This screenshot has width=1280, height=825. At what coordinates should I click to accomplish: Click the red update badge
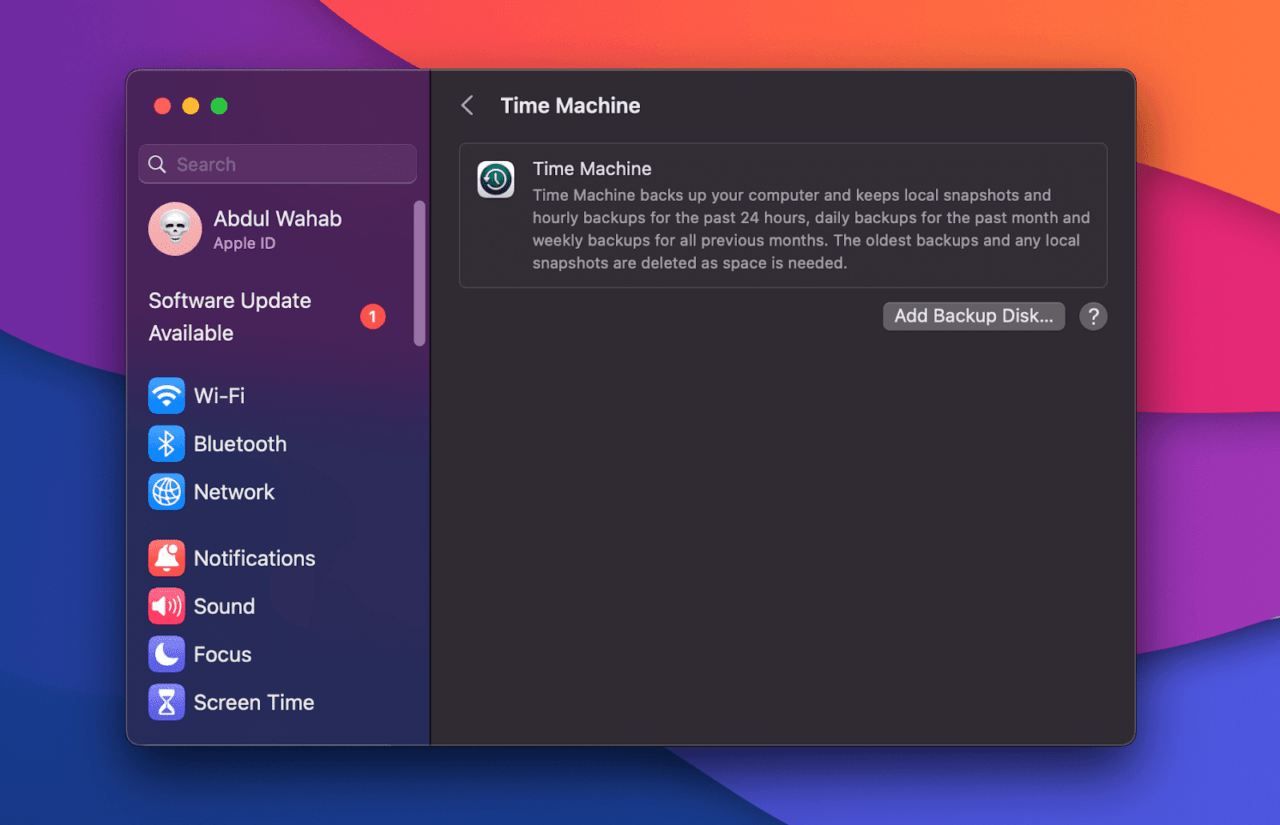(x=373, y=316)
